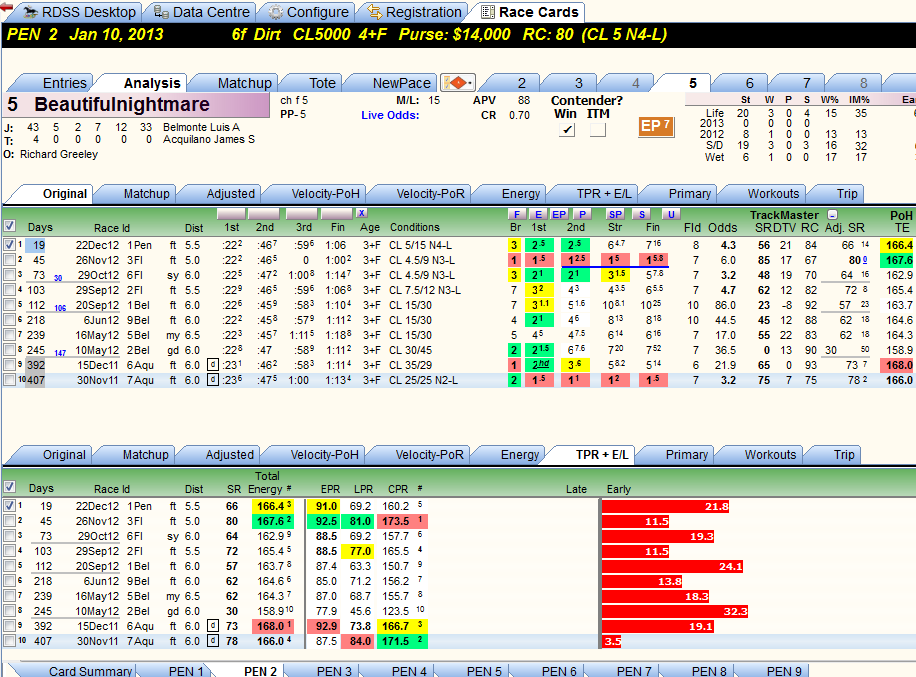The width and height of the screenshot is (916, 677).
Task: Toggle the lower TPR table header checkbox
Action: tap(9, 487)
